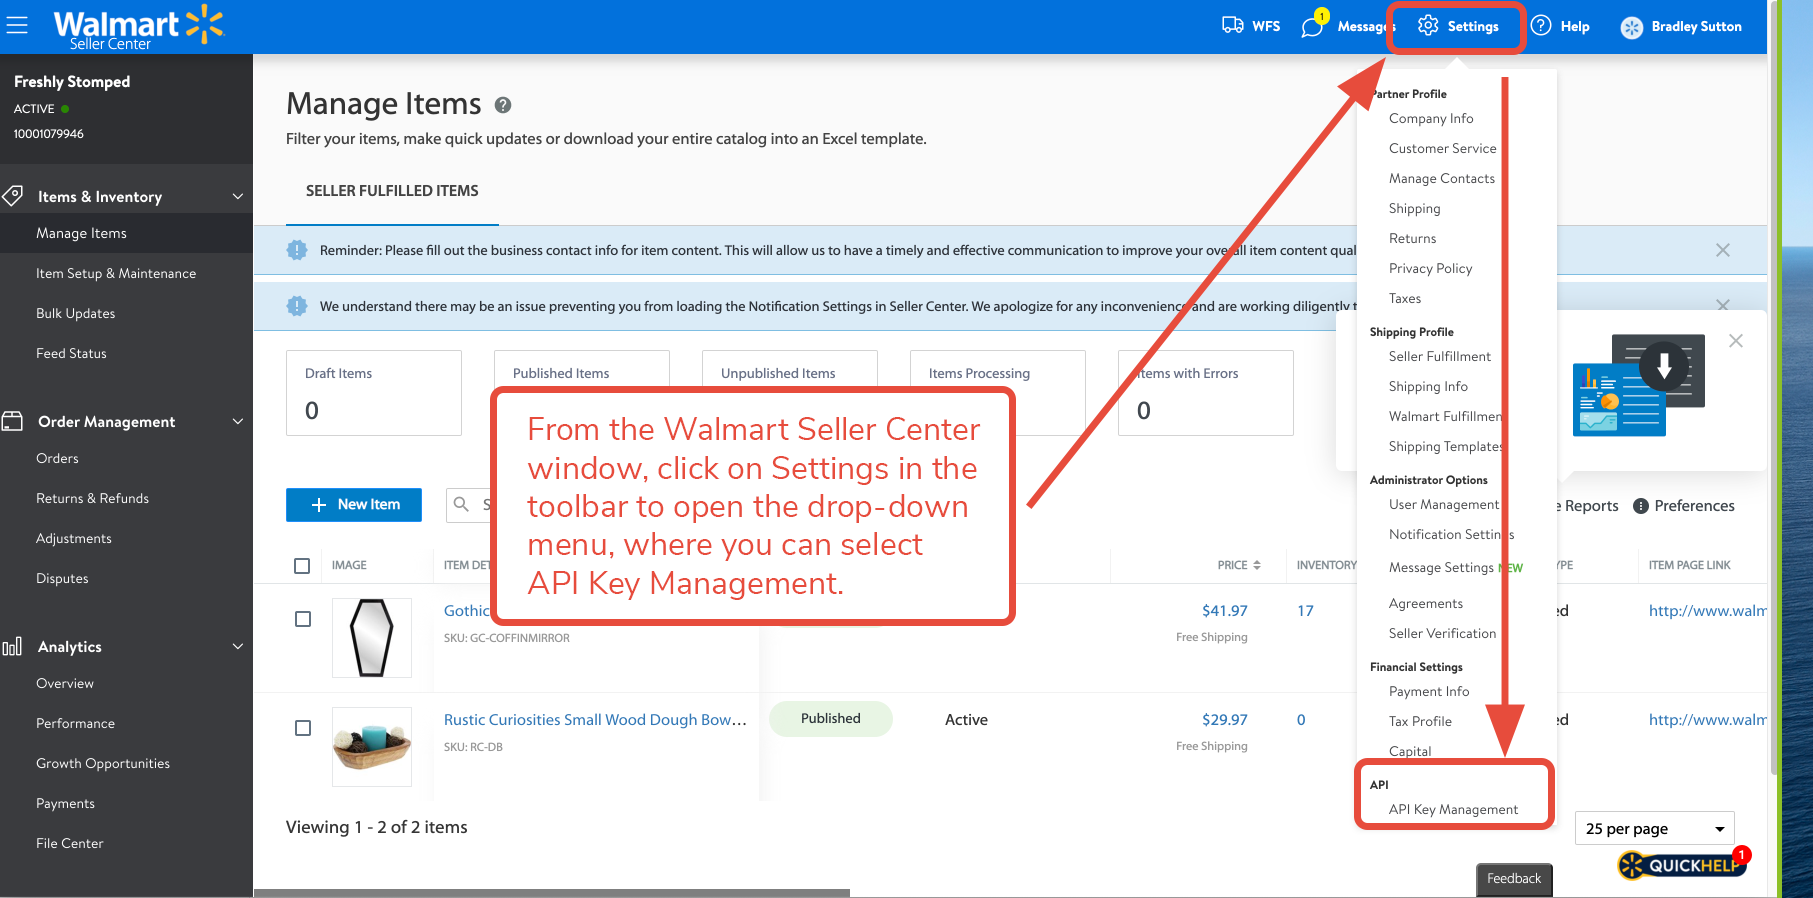Click the Settings gear icon

pos(1428,26)
